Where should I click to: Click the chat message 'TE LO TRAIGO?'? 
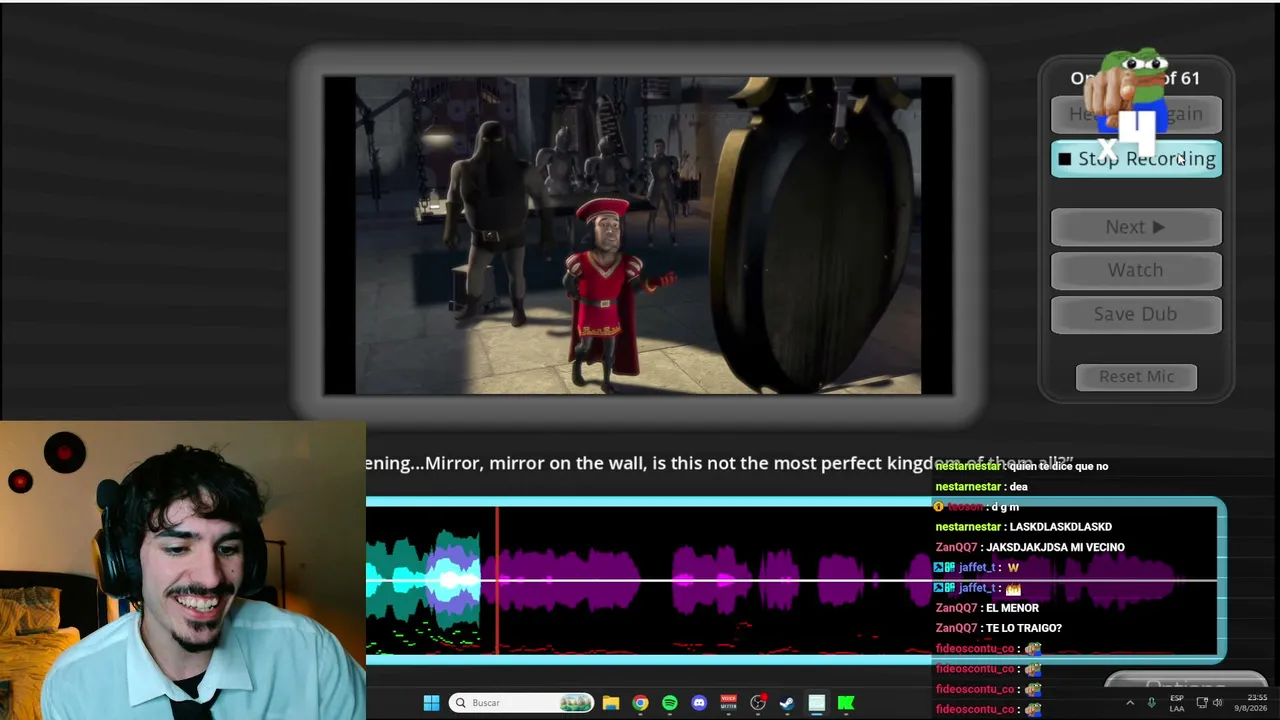1023,628
